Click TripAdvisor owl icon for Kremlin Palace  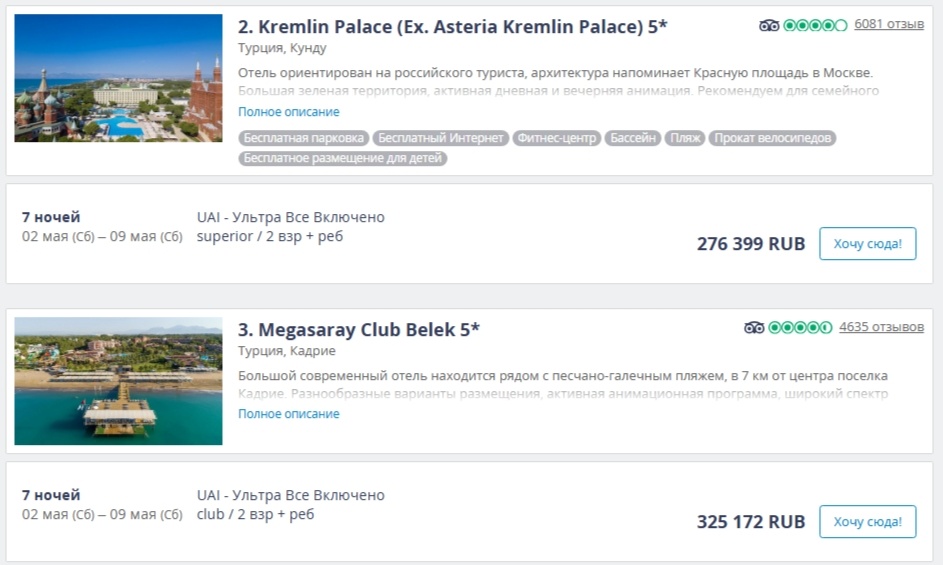pyautogui.click(x=769, y=25)
